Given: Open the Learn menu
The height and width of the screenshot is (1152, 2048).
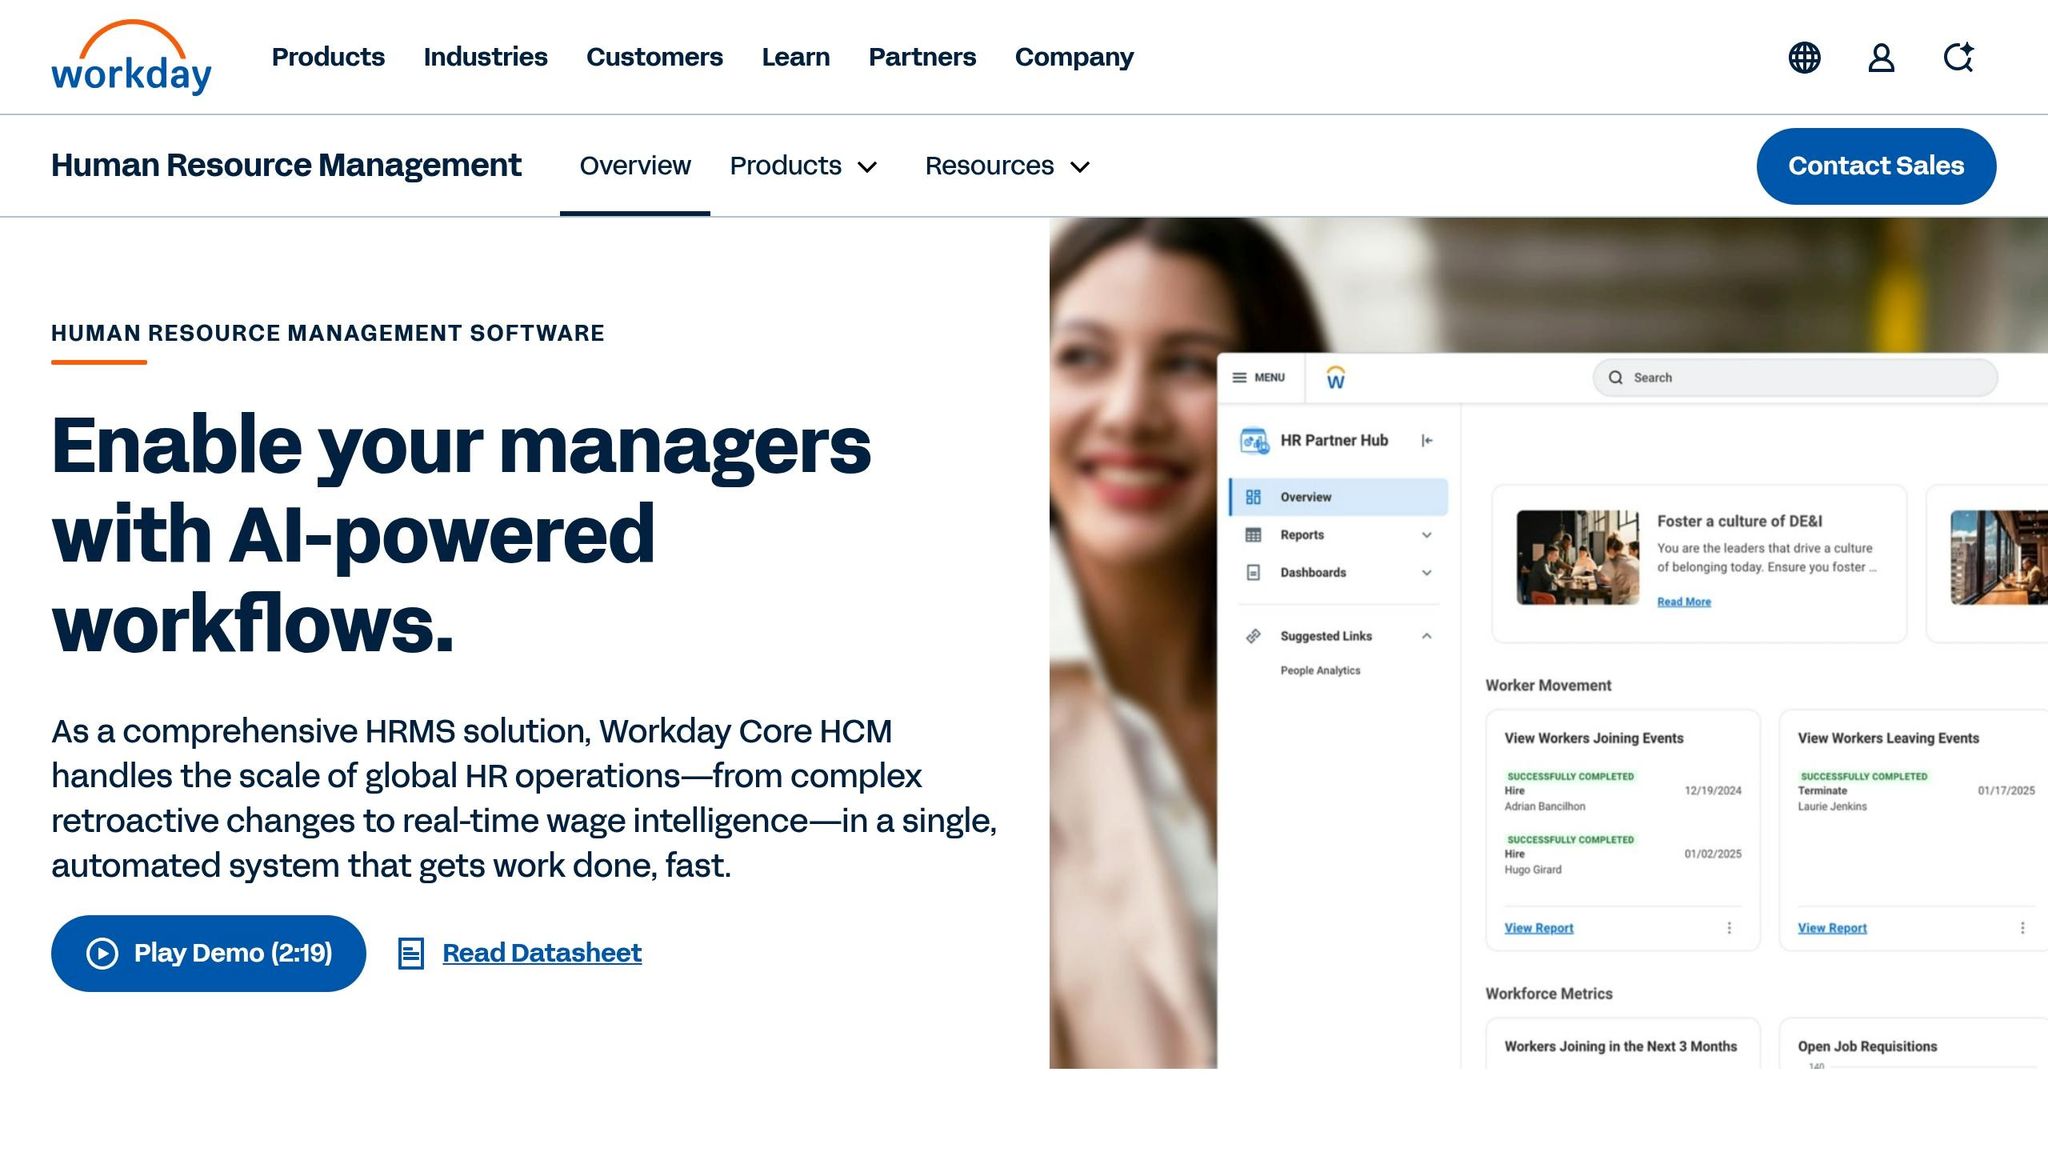Looking at the screenshot, I should 795,57.
